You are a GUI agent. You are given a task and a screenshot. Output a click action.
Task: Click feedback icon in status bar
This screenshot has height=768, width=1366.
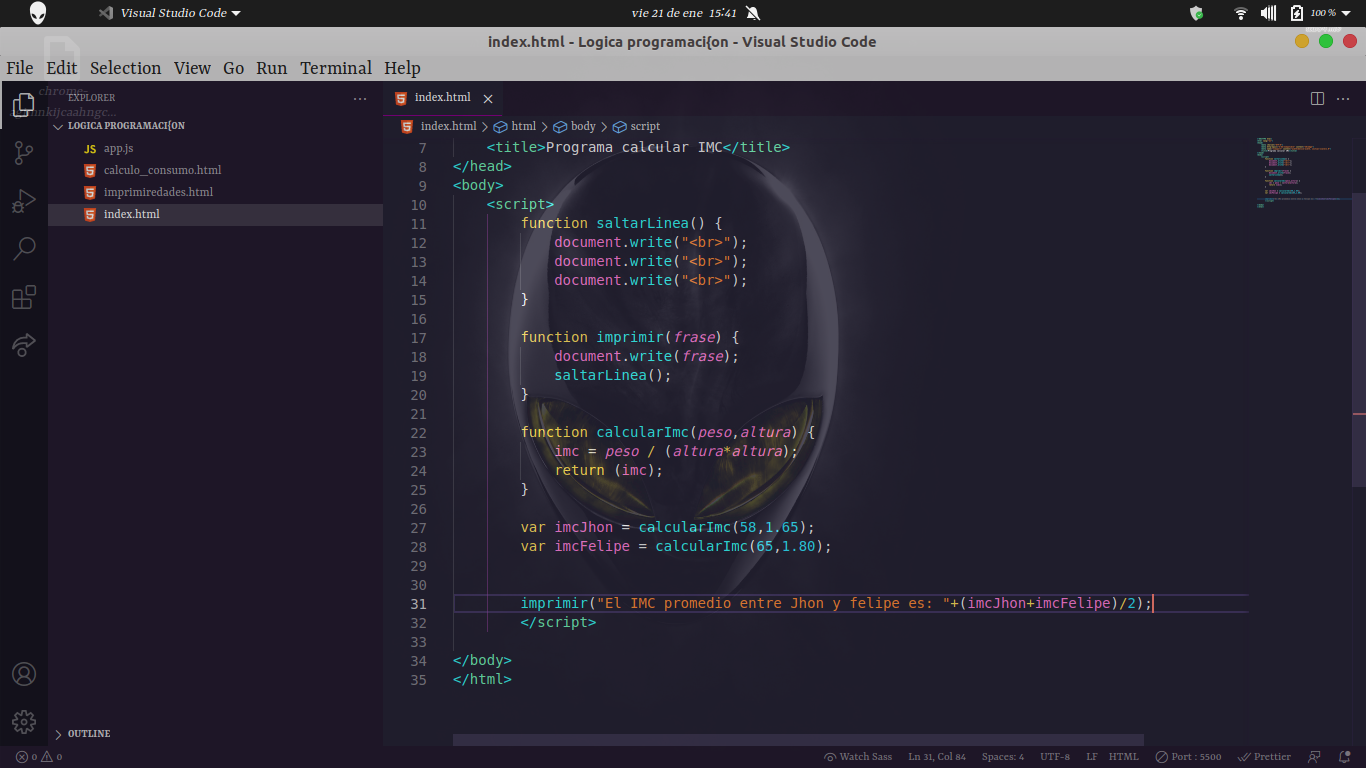(x=1315, y=757)
